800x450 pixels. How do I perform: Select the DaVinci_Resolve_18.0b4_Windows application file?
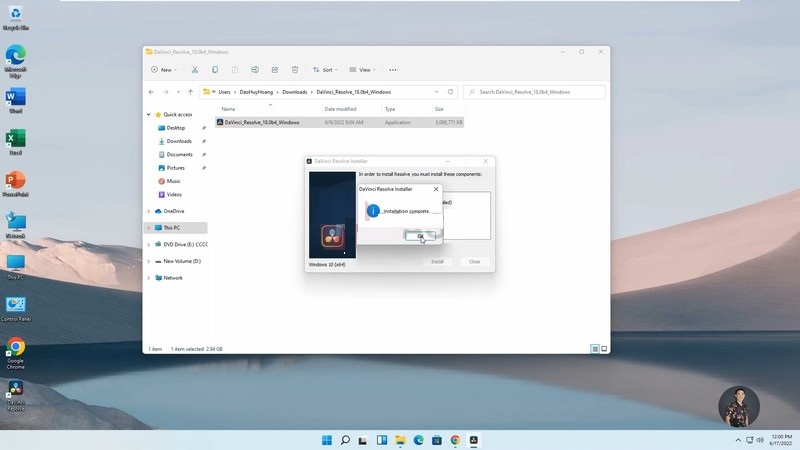(339, 122)
